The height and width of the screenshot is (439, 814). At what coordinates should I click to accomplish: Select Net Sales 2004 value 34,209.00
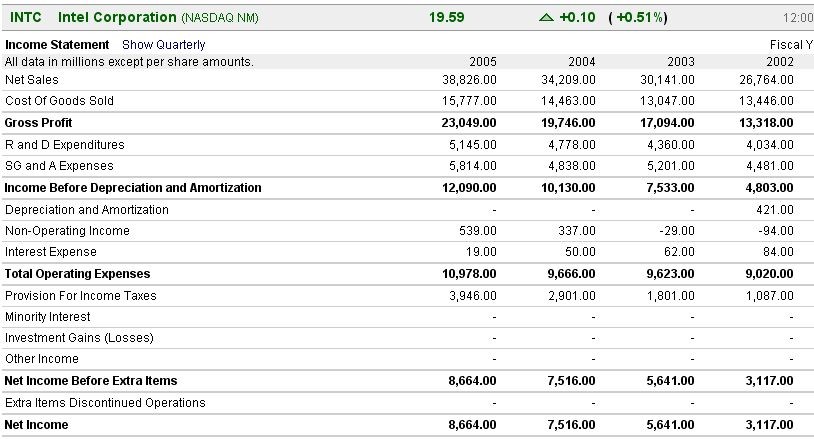(568, 80)
